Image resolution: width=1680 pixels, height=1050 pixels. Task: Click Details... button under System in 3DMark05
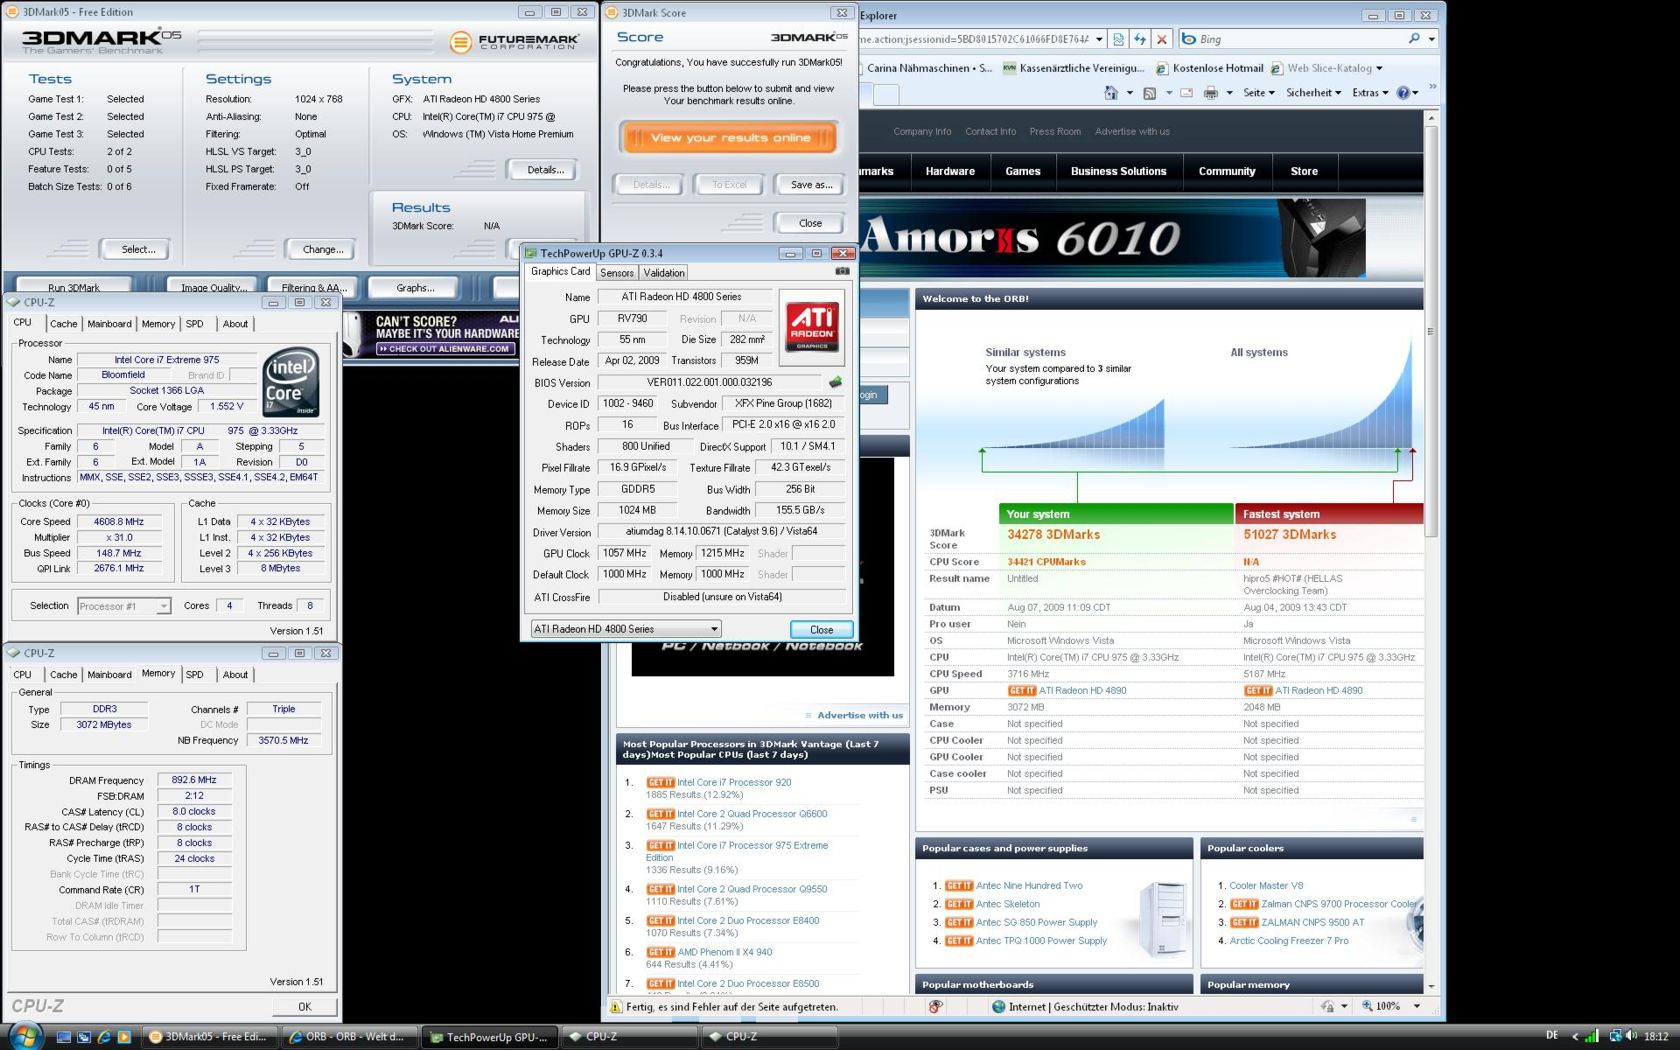[545, 170]
